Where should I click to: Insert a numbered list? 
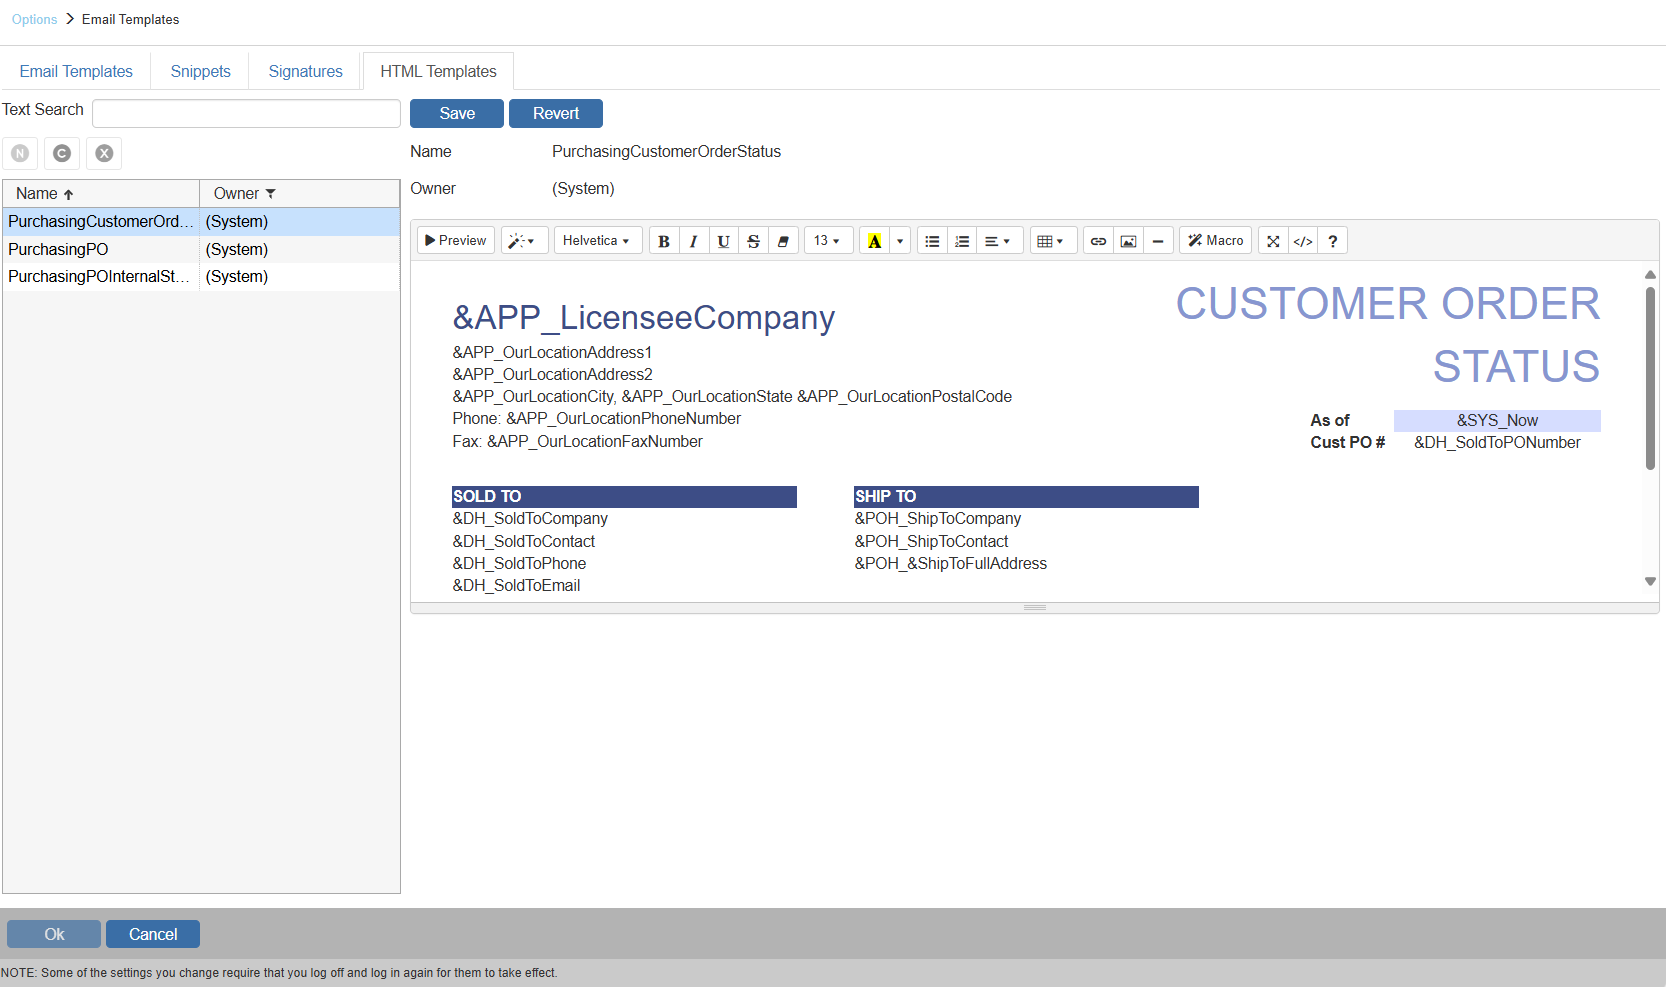(x=962, y=241)
